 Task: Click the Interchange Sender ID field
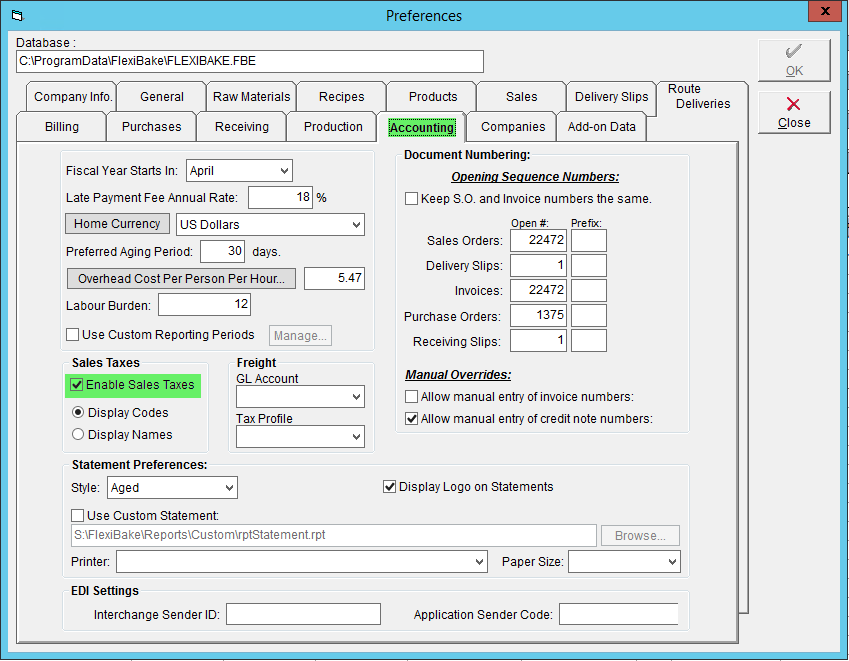click(x=303, y=614)
